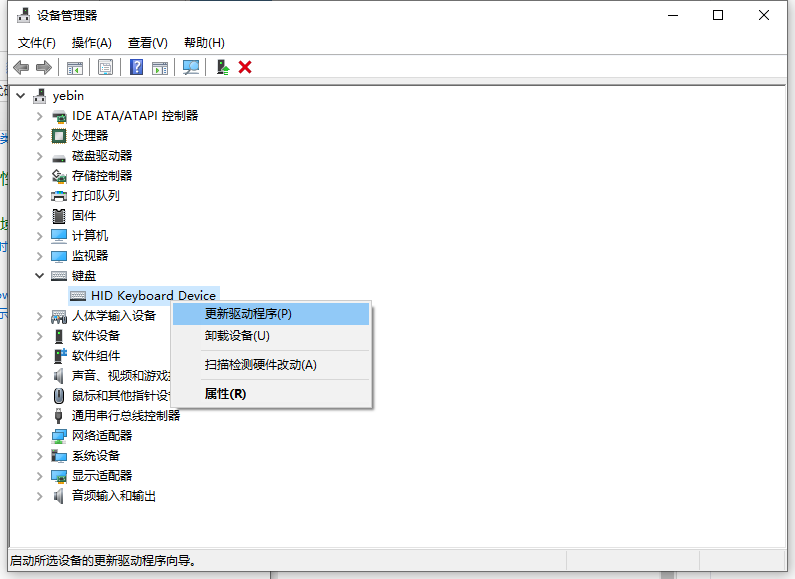Expand the 处理器 (Processor) category

[39, 135]
